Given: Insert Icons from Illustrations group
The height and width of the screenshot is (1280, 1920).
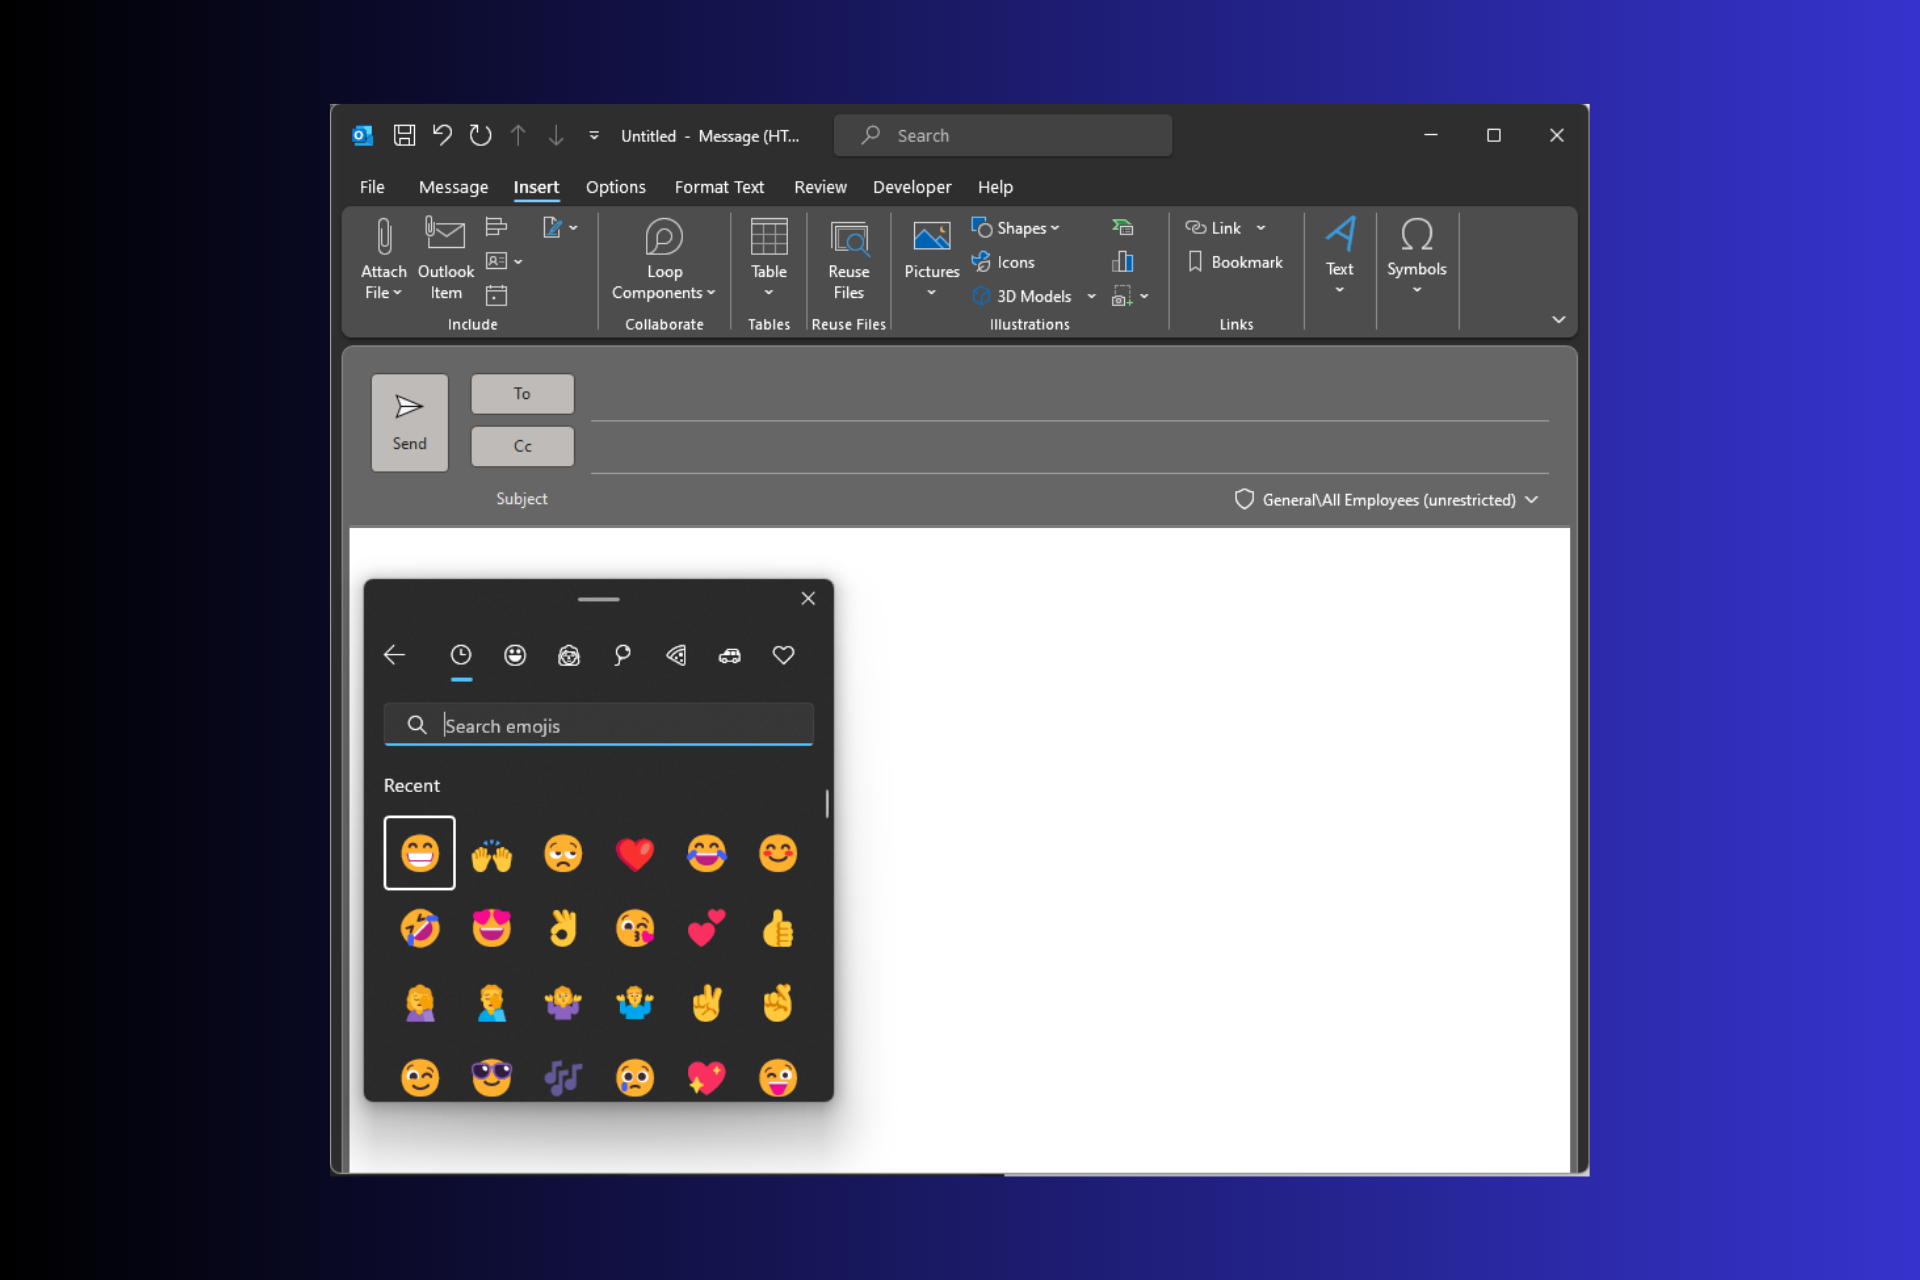Looking at the screenshot, I should [x=1003, y=262].
